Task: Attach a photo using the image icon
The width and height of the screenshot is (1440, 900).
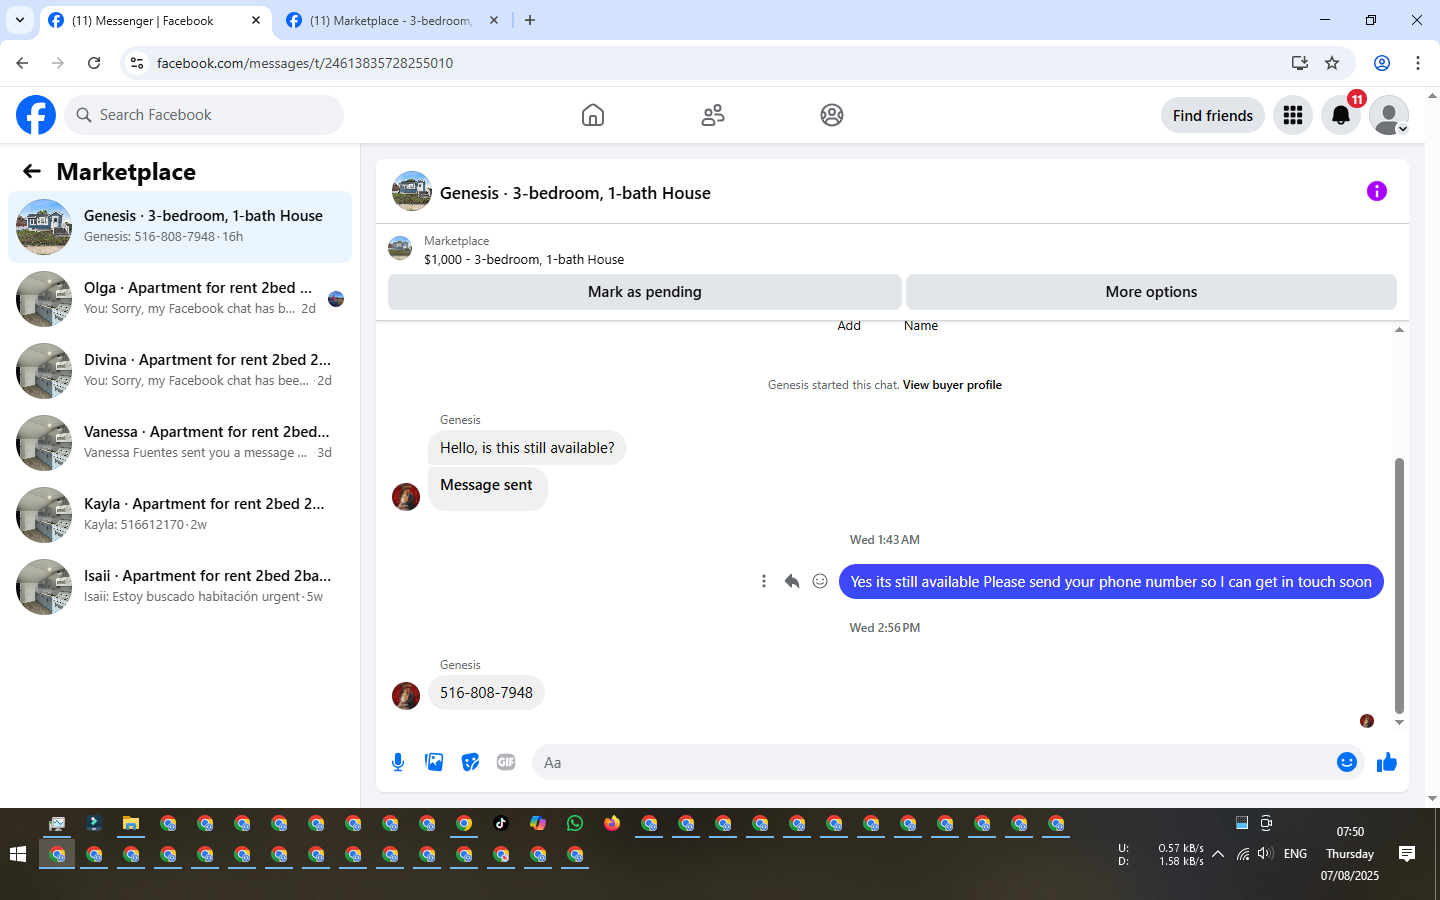Action: point(434,762)
